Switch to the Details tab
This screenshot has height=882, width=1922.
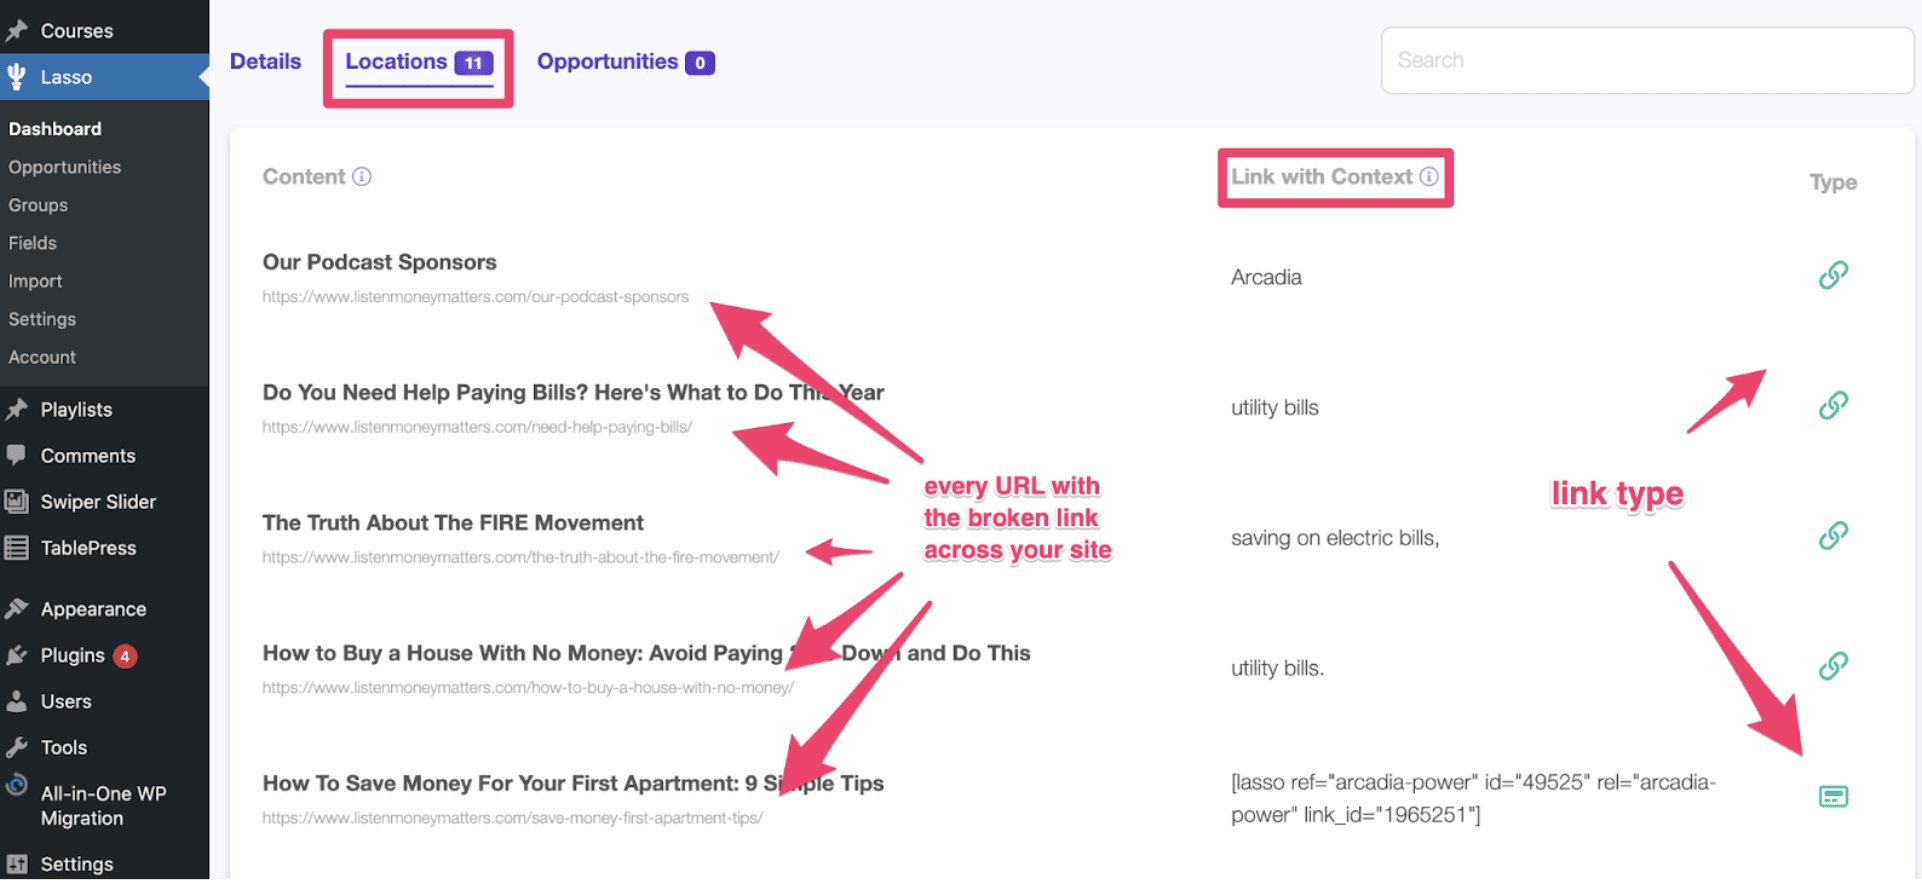[x=265, y=62]
